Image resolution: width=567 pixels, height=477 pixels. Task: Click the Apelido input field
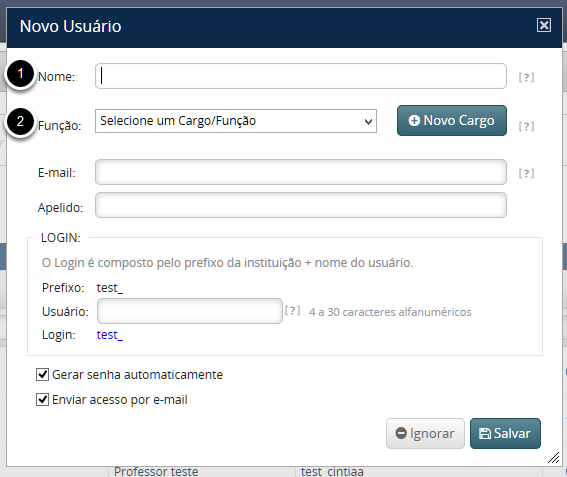(300, 205)
